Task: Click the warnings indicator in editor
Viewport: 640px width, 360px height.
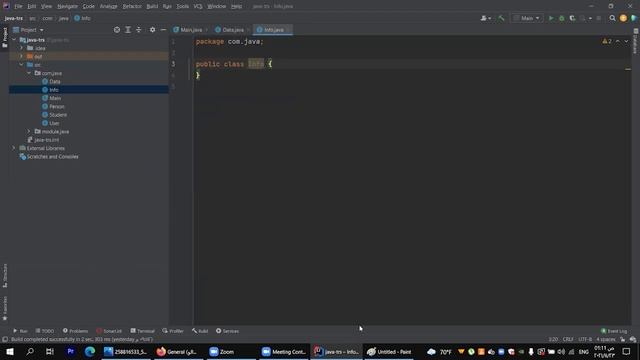Action: click(607, 41)
